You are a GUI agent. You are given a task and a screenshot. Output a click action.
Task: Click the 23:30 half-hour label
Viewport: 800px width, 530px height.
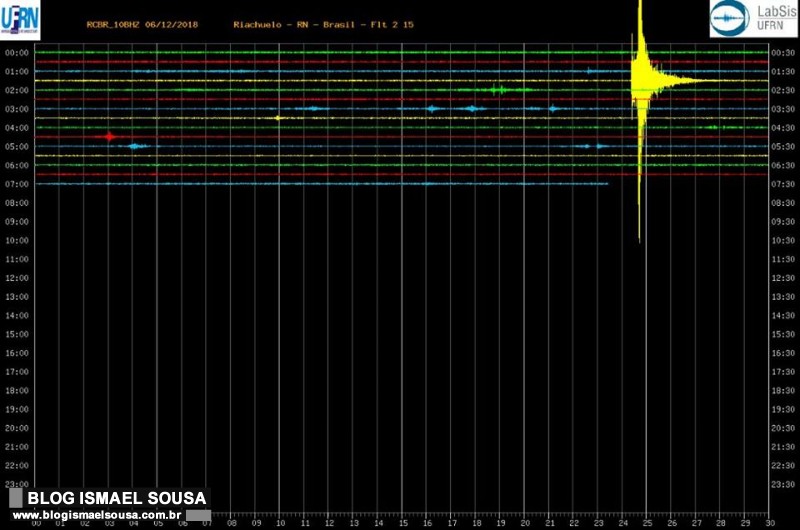[783, 485]
